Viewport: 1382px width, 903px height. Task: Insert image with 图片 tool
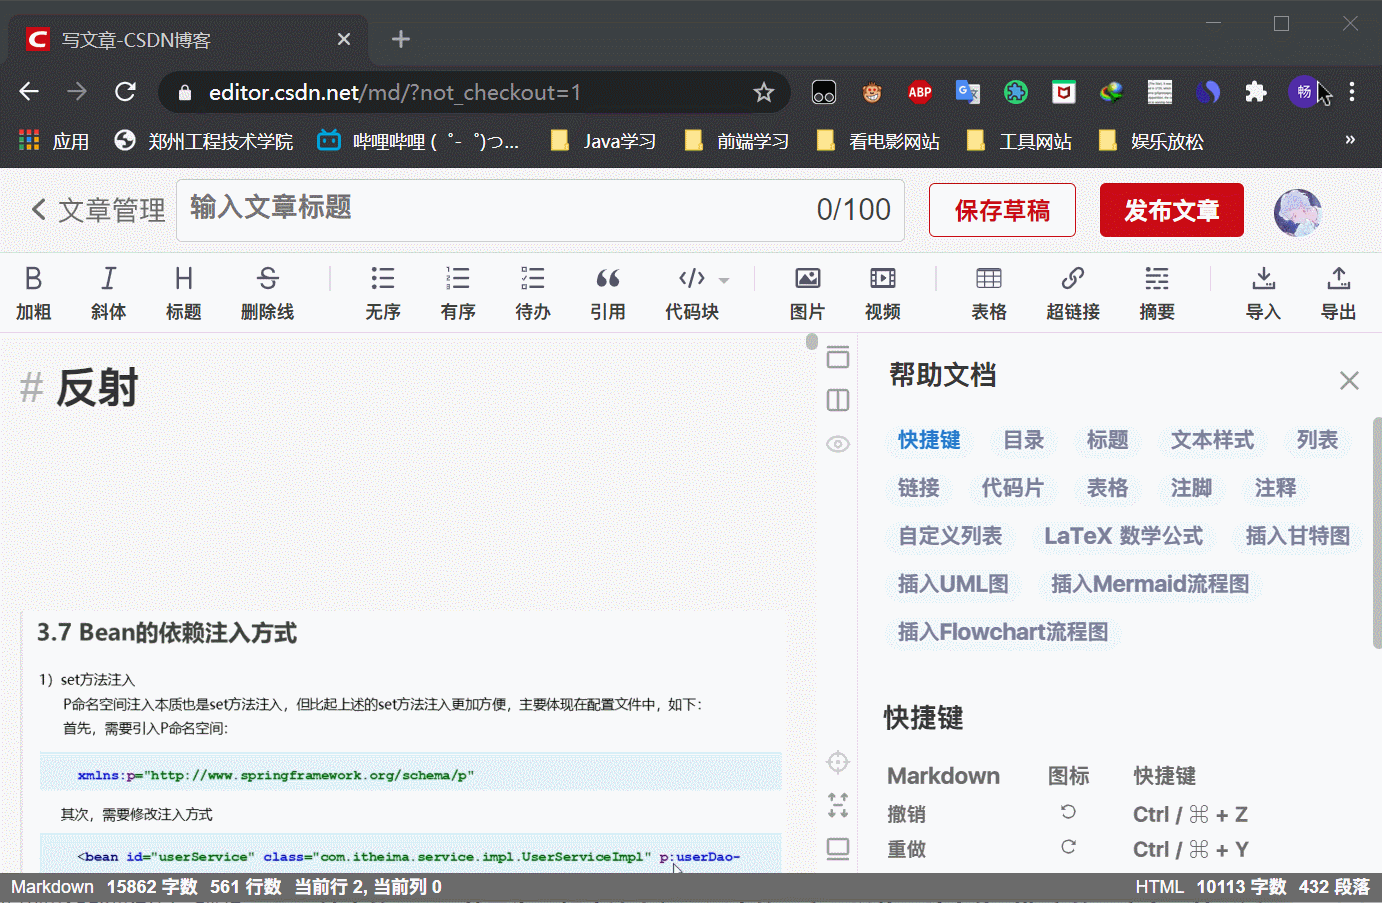(x=807, y=293)
